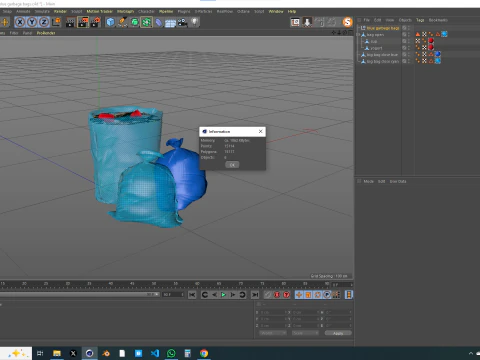Open the Window menu
The height and width of the screenshot is (360, 480).
point(276,11)
